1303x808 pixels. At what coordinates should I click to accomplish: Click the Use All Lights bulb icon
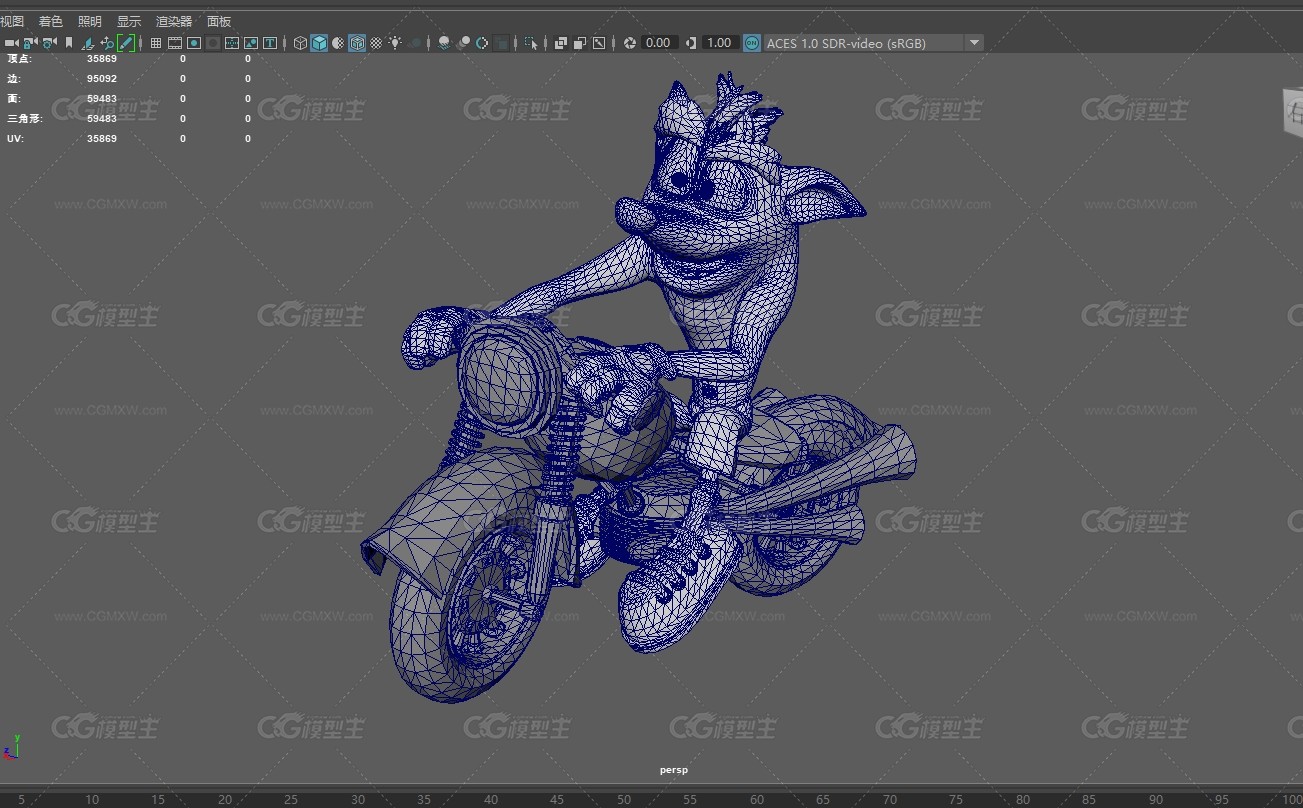click(395, 43)
